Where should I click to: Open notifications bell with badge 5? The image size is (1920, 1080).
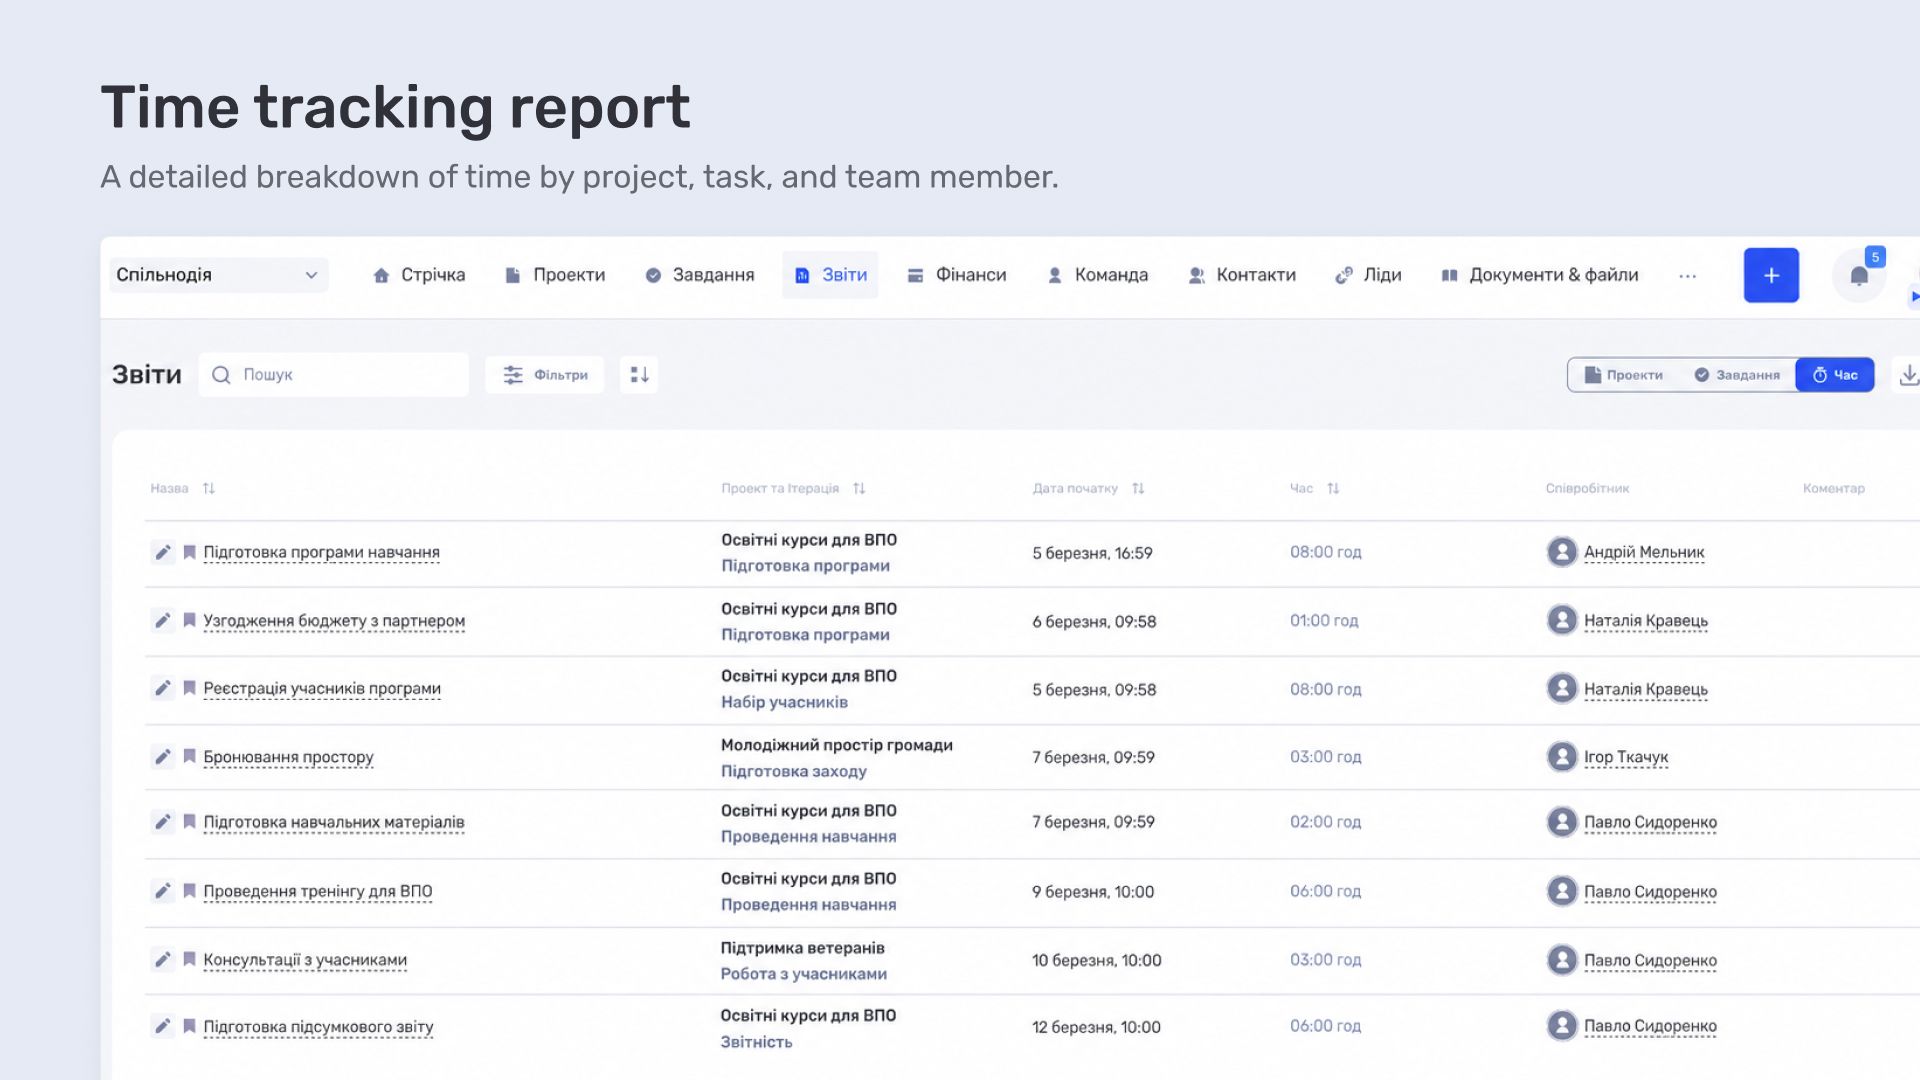pyautogui.click(x=1859, y=275)
